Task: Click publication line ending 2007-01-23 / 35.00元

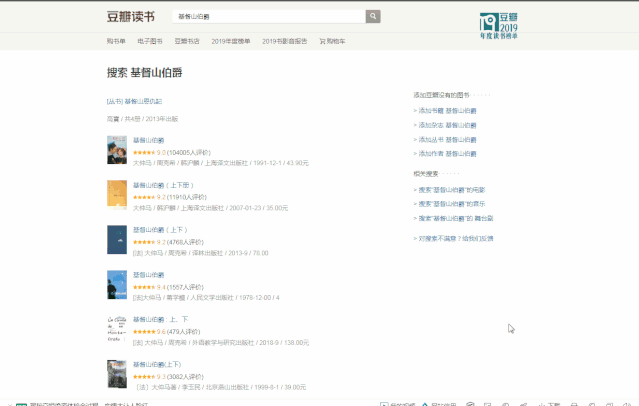Action: [x=210, y=208]
